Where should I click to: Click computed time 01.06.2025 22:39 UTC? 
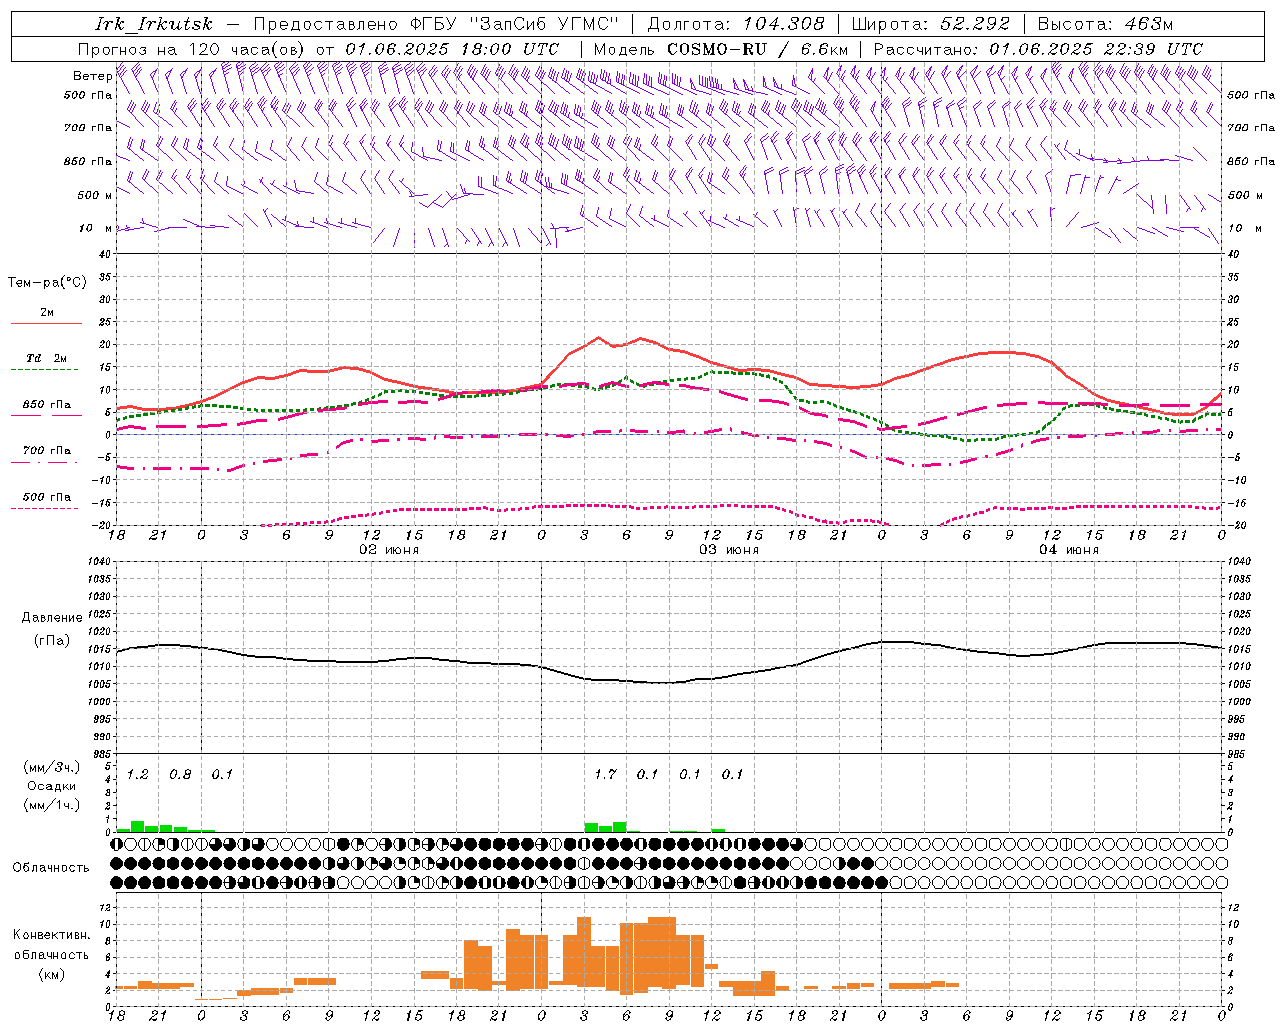1096,49
